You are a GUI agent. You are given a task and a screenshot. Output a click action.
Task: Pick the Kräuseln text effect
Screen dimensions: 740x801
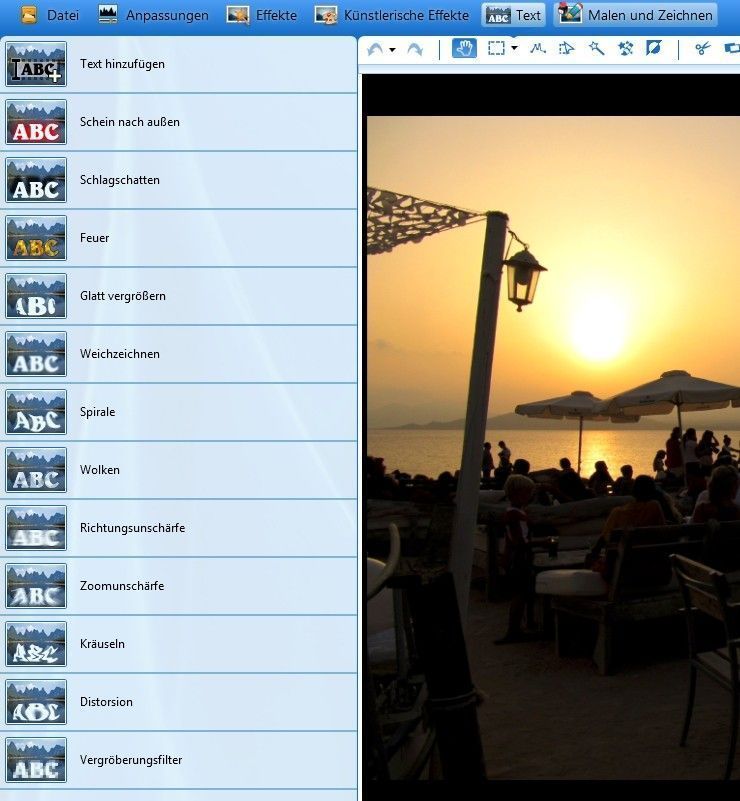(102, 644)
